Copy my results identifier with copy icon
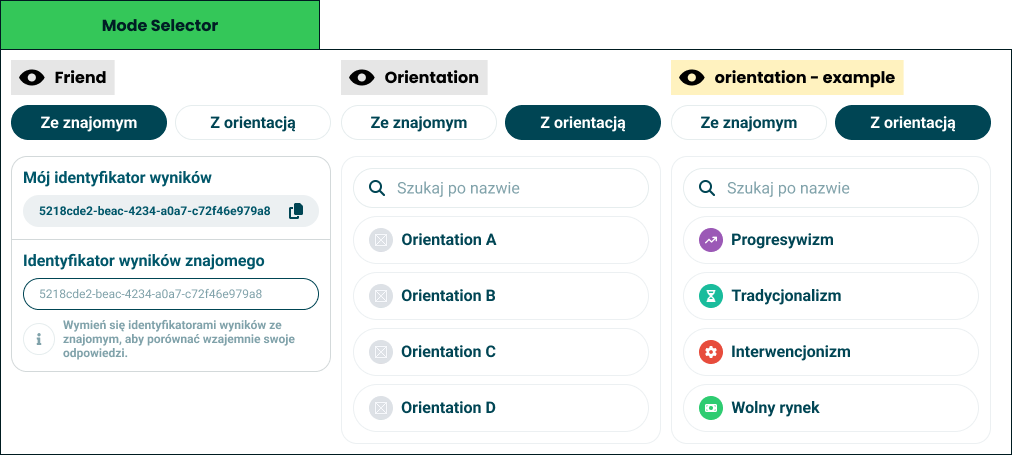The height and width of the screenshot is (455, 1013). click(x=296, y=211)
